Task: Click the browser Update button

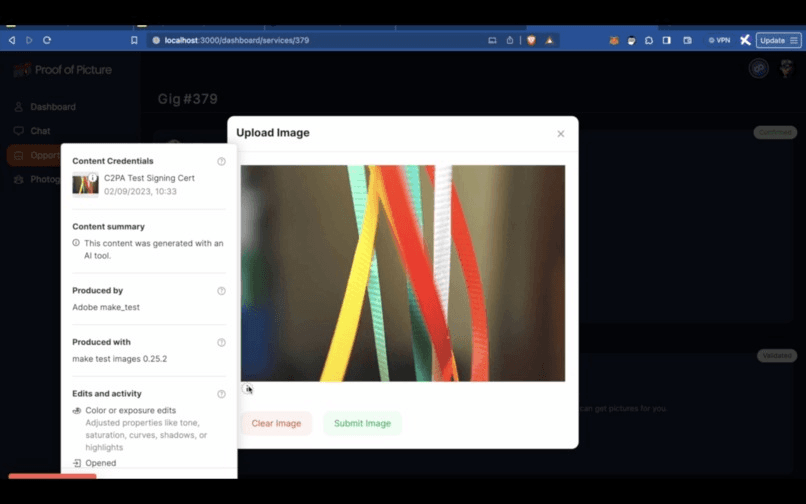Action: point(778,40)
